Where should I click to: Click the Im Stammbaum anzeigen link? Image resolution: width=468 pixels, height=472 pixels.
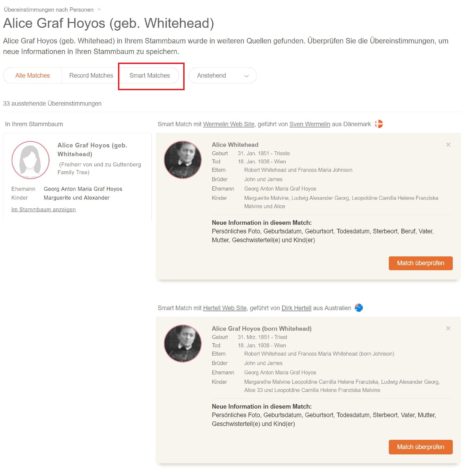(x=44, y=210)
